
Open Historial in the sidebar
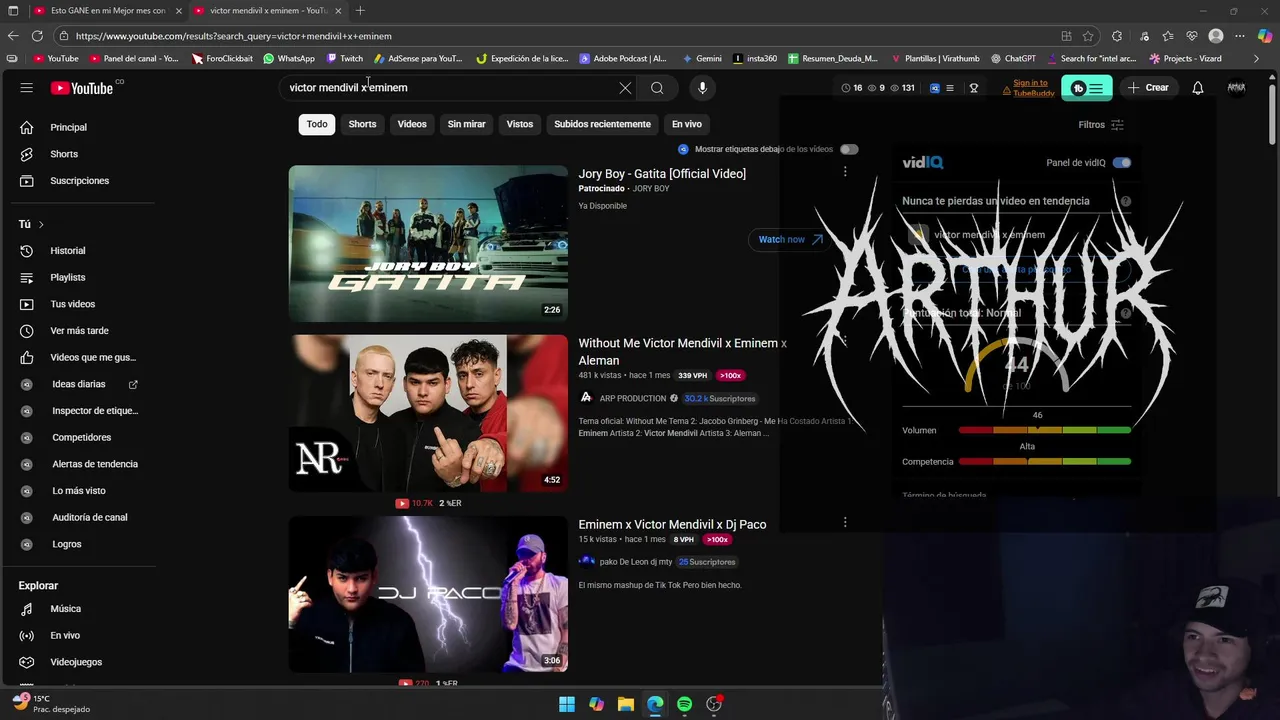pyautogui.click(x=67, y=251)
